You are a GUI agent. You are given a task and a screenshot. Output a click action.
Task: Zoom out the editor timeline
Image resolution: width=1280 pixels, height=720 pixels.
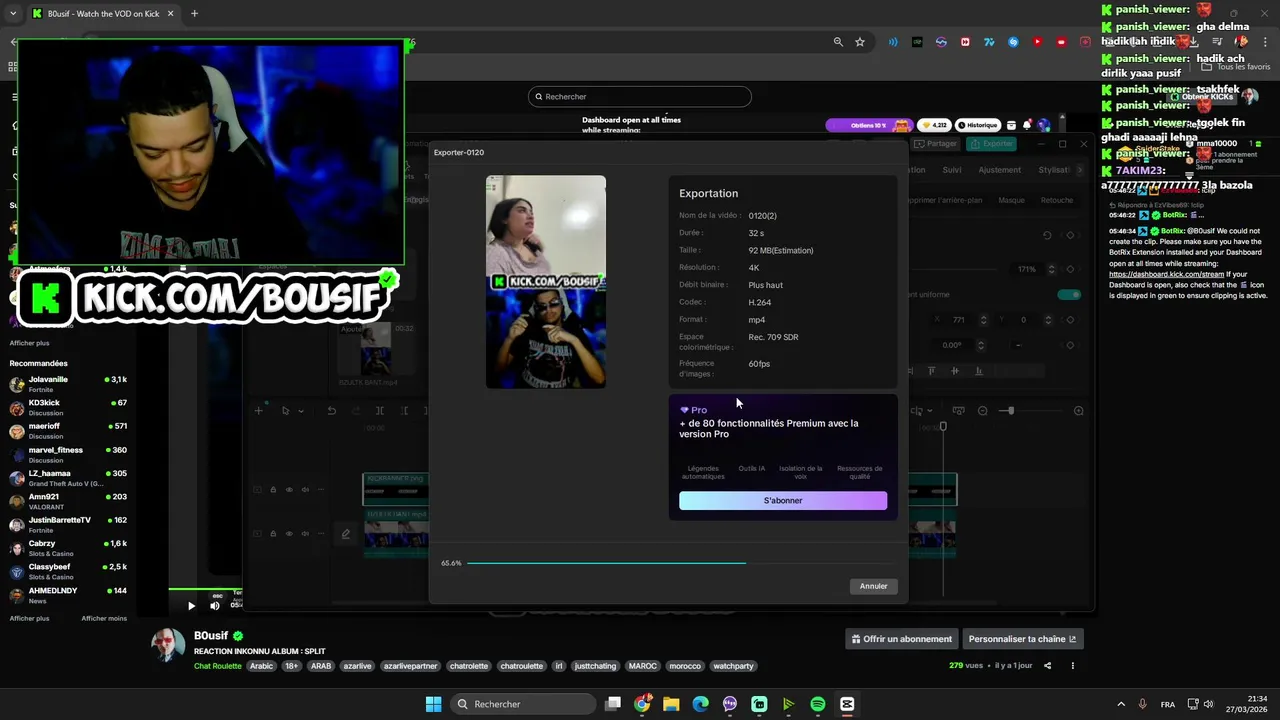click(983, 411)
